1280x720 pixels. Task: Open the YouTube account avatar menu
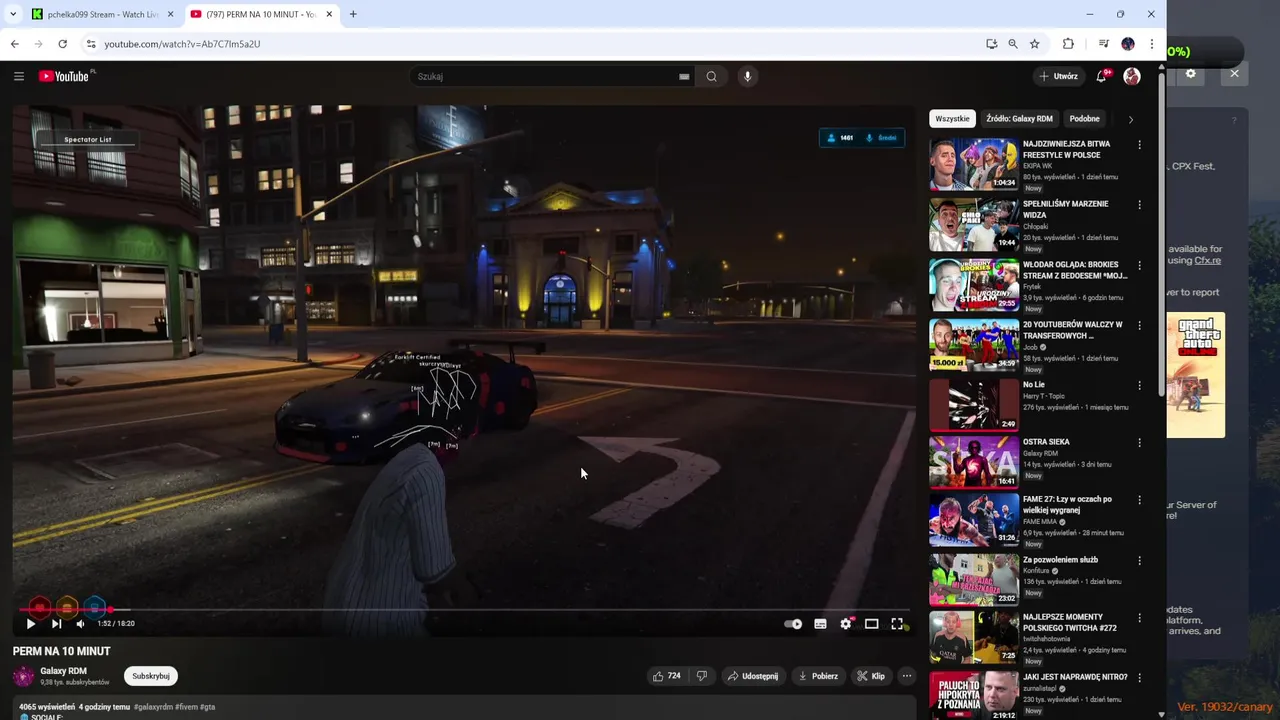[x=1132, y=76]
